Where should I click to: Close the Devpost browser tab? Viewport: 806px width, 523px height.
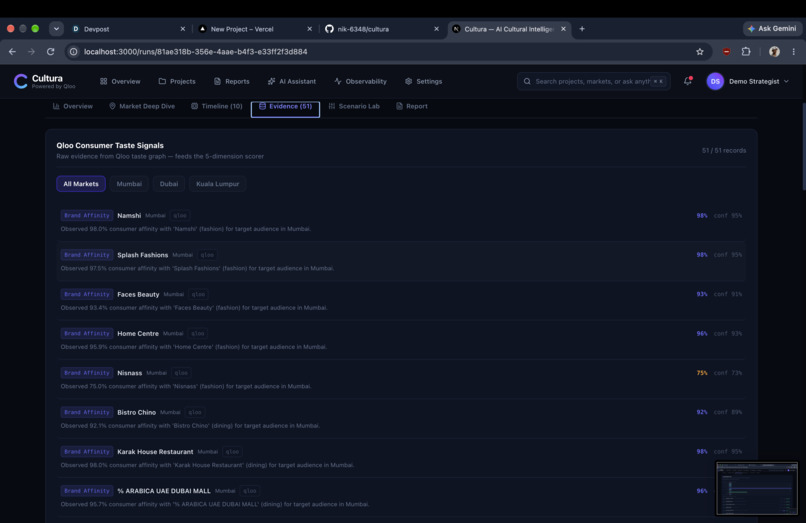coord(182,29)
